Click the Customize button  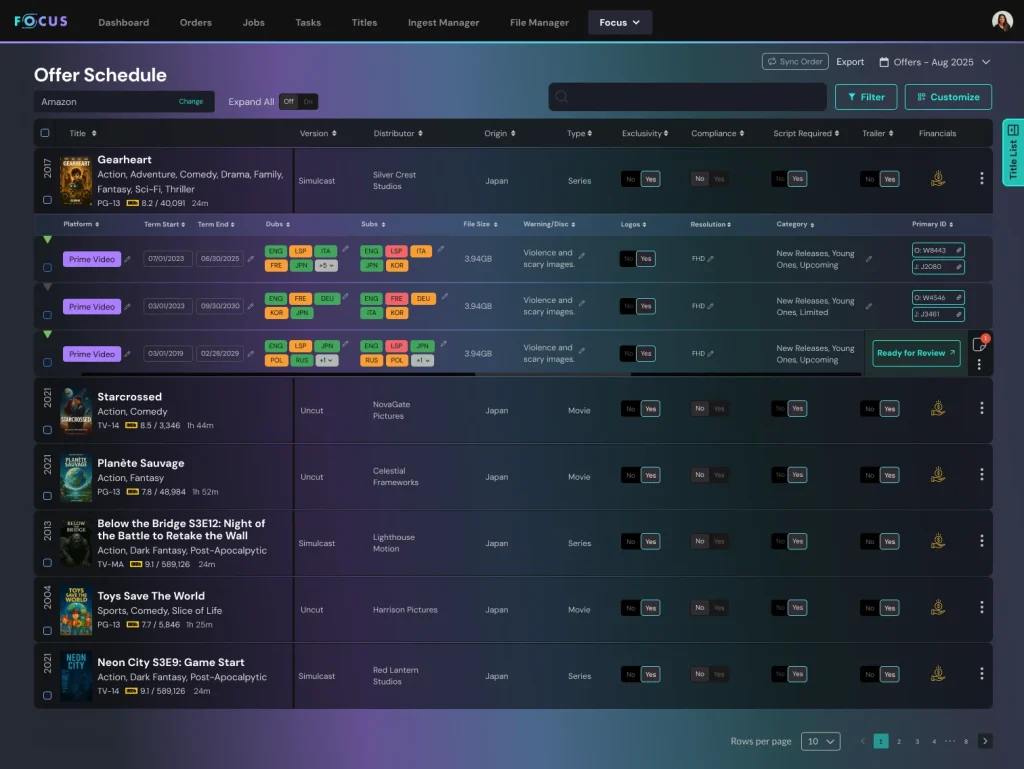point(948,97)
